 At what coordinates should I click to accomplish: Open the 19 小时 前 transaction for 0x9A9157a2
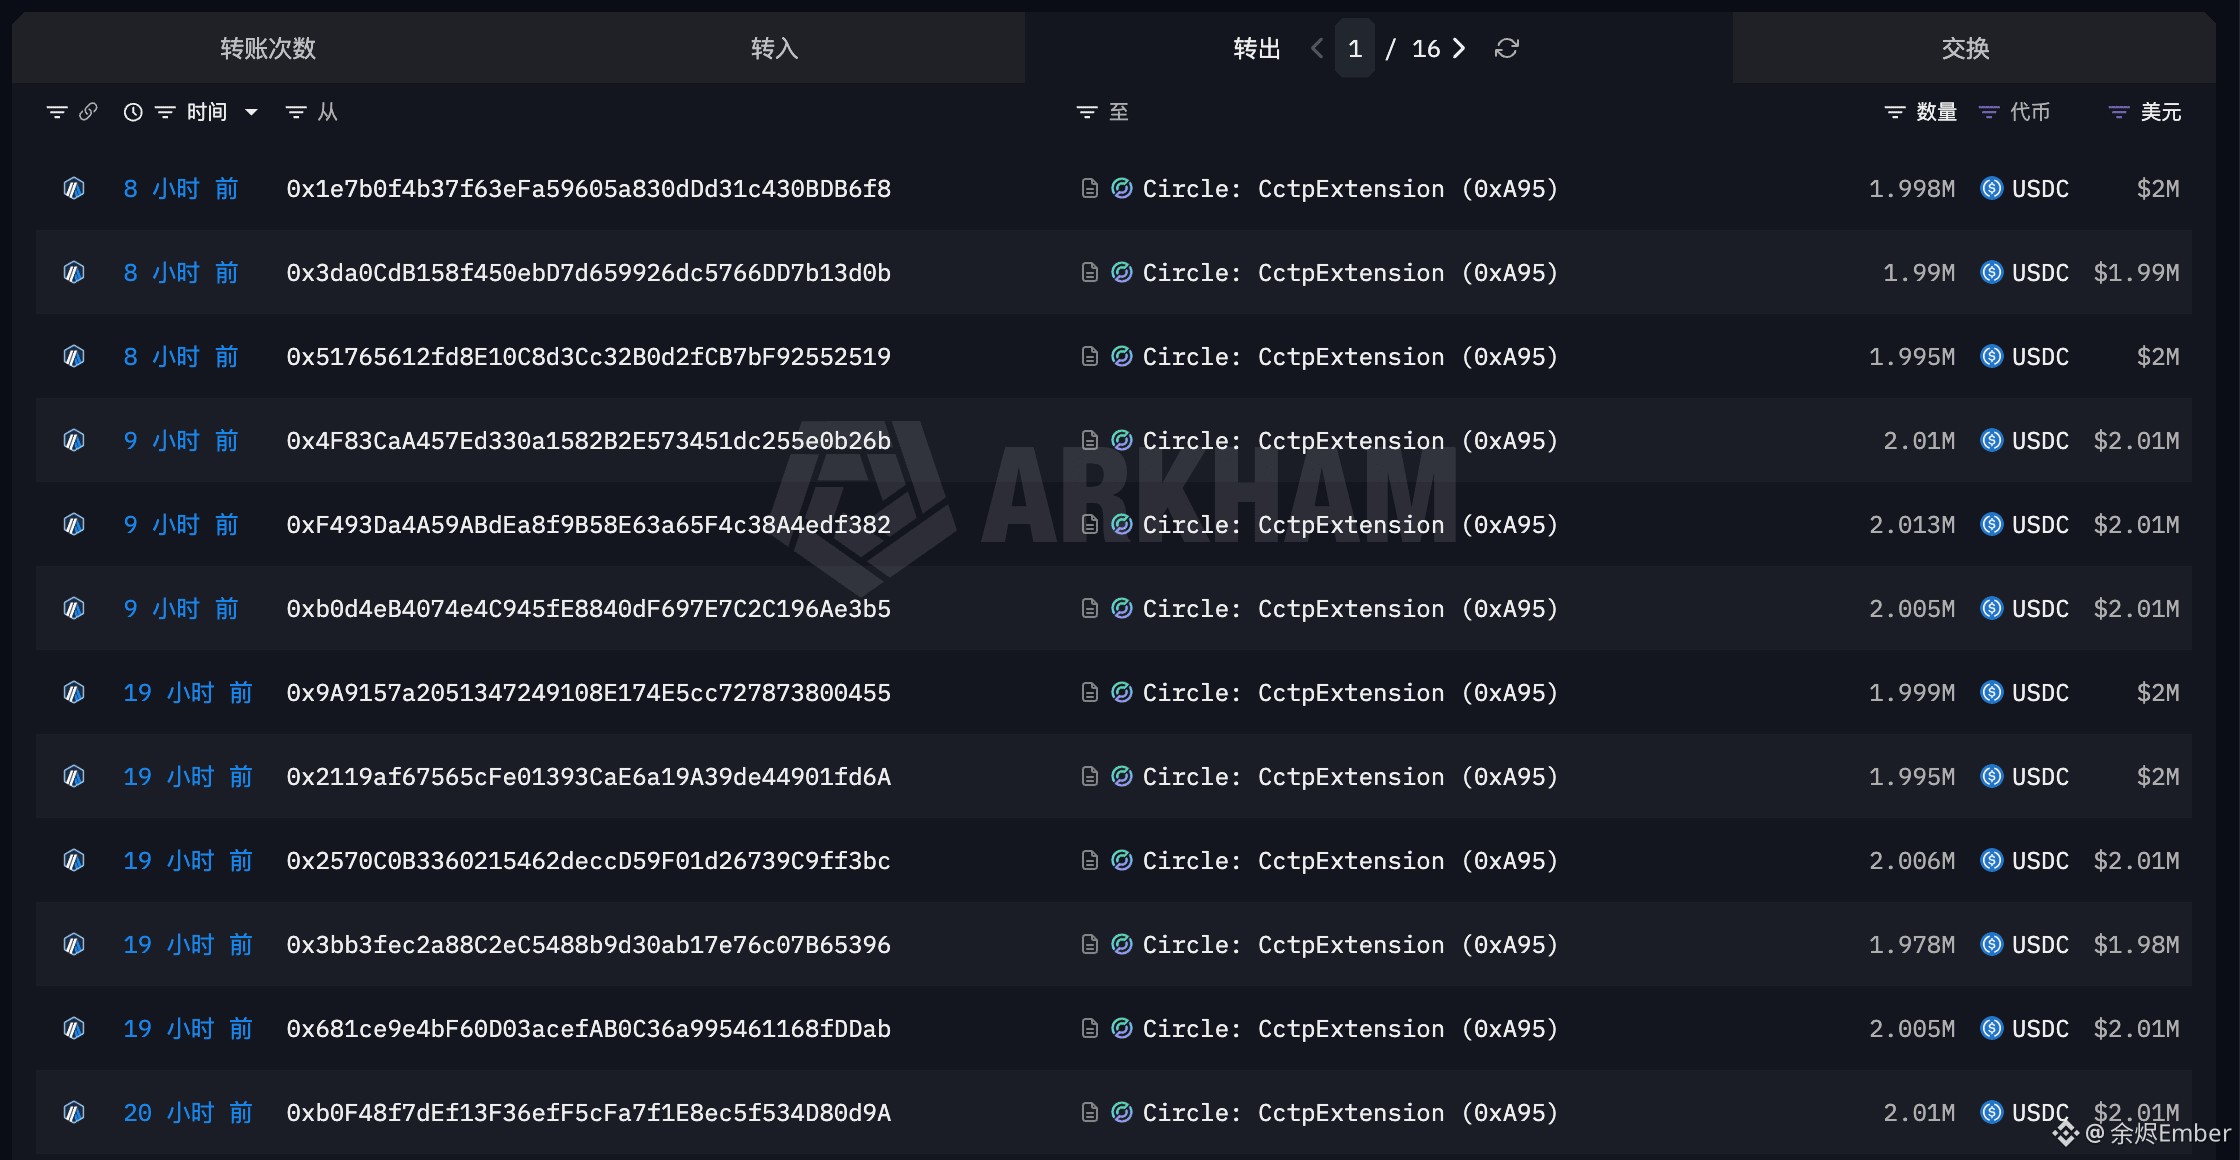tap(188, 693)
